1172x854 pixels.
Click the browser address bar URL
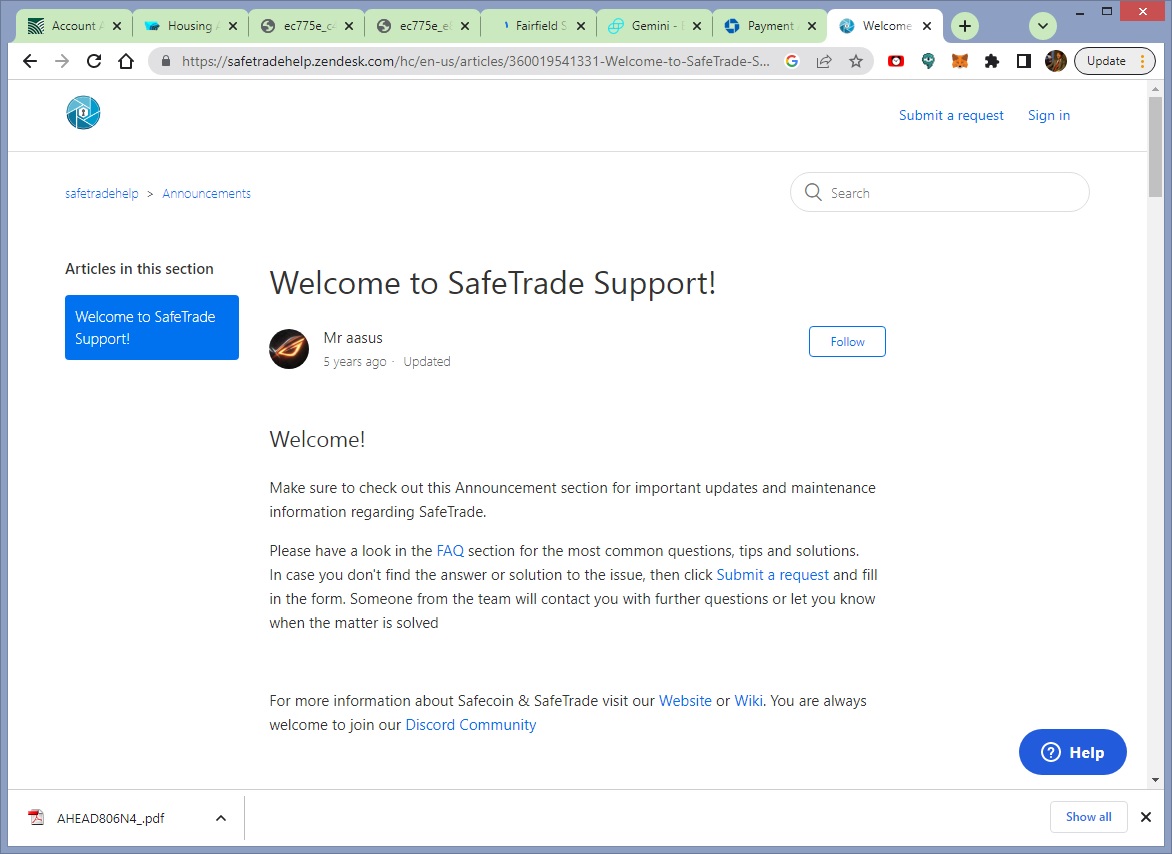coord(475,61)
